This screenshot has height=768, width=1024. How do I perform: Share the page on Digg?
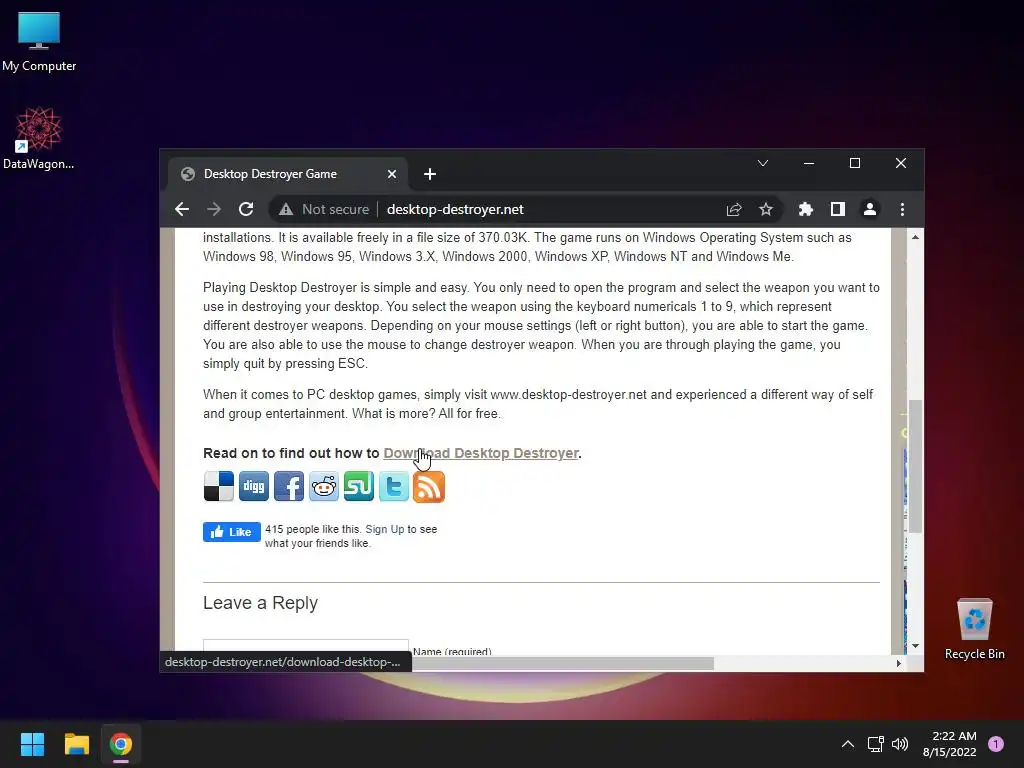coord(253,487)
